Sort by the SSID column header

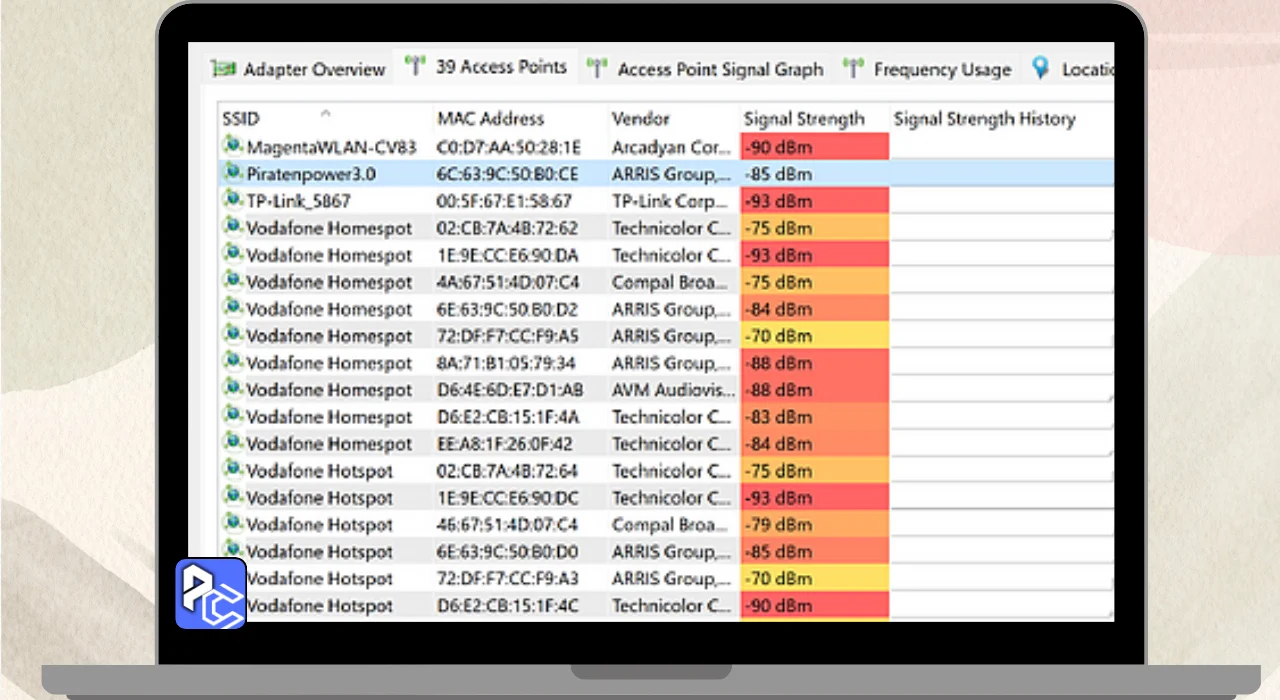(325, 118)
